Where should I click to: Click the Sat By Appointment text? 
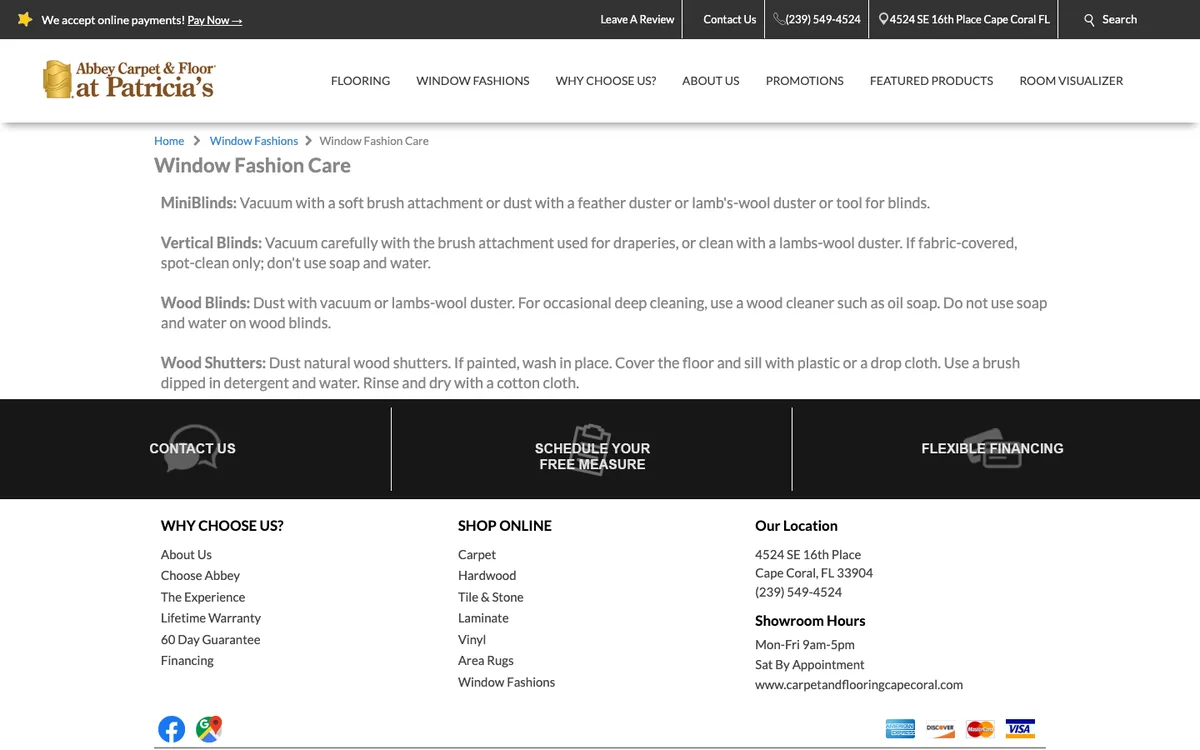coord(810,665)
